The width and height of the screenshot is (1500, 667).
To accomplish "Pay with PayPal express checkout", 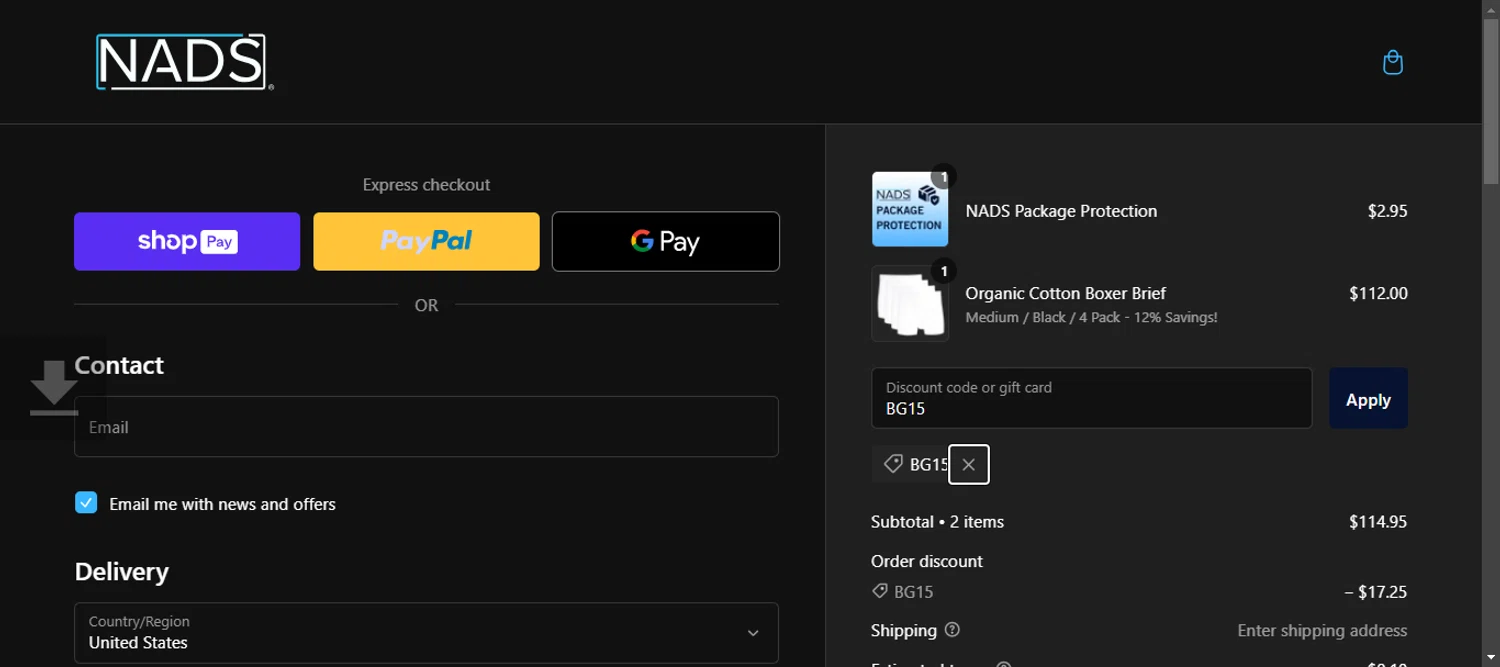I will (426, 241).
